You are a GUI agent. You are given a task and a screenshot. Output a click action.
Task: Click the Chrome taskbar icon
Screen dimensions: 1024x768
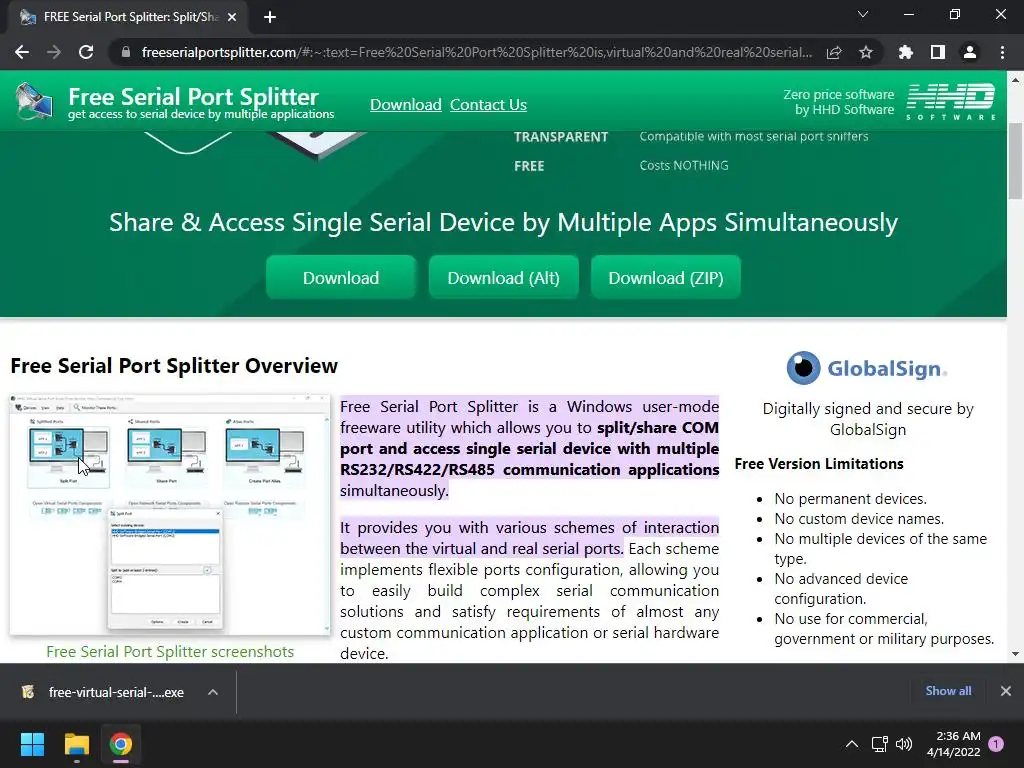coord(121,744)
